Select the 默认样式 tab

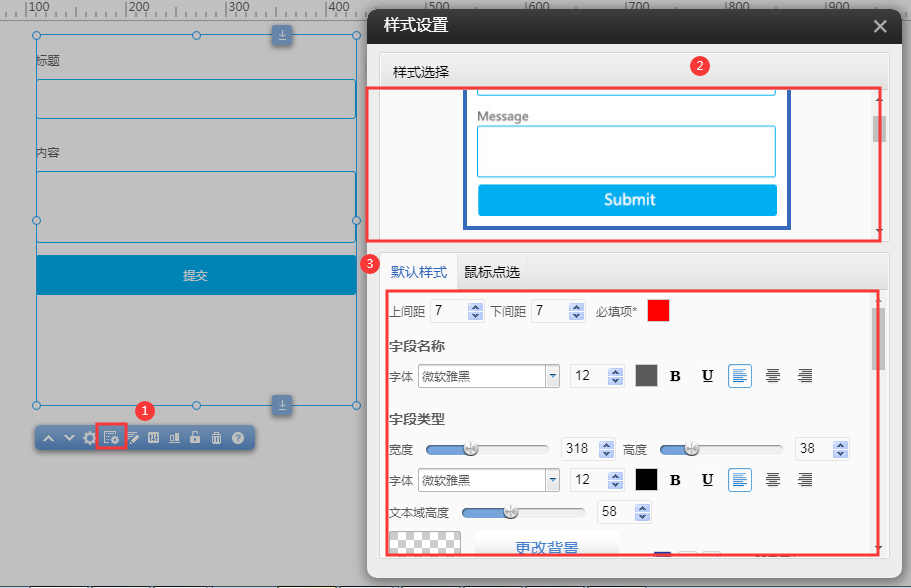(x=418, y=272)
